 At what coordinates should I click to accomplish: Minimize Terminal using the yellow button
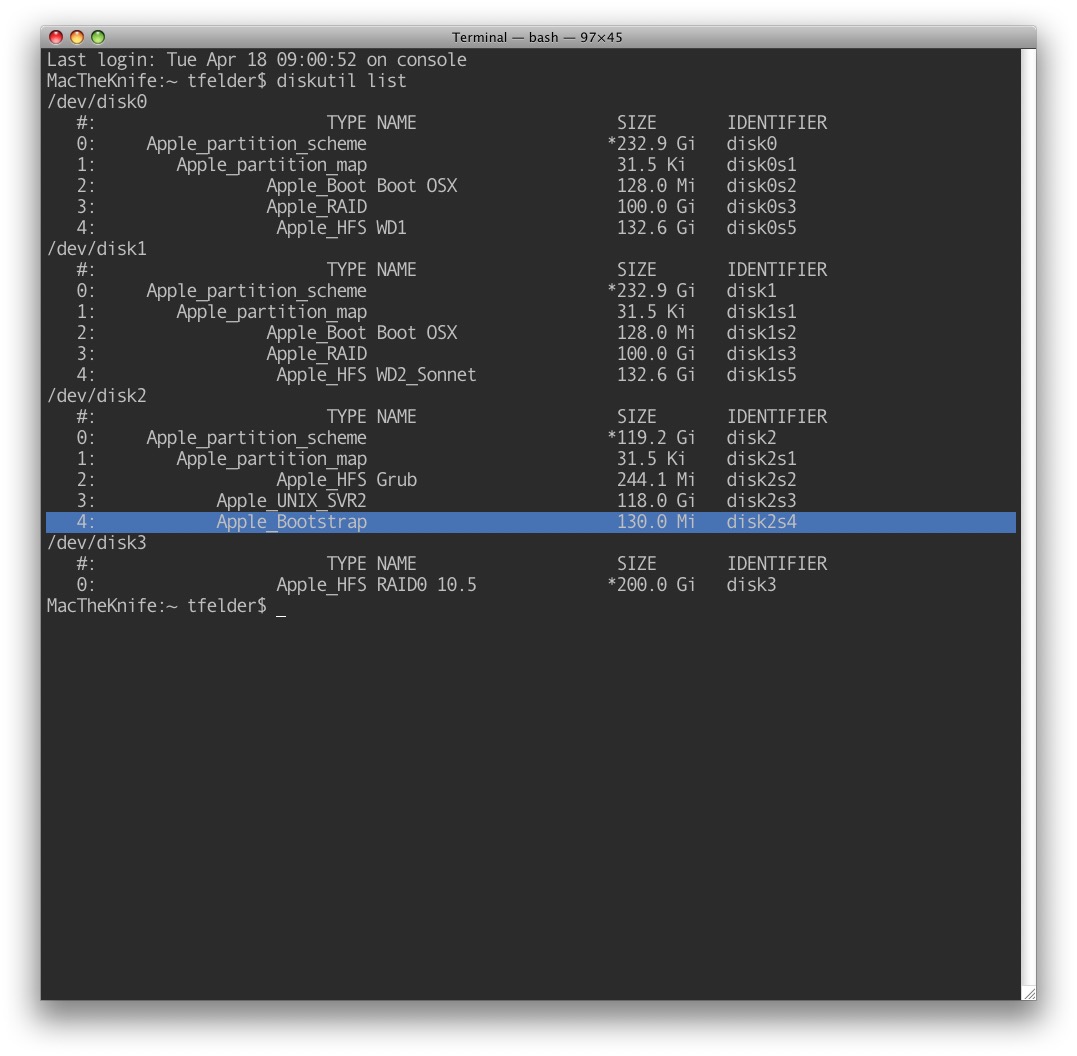coord(77,37)
